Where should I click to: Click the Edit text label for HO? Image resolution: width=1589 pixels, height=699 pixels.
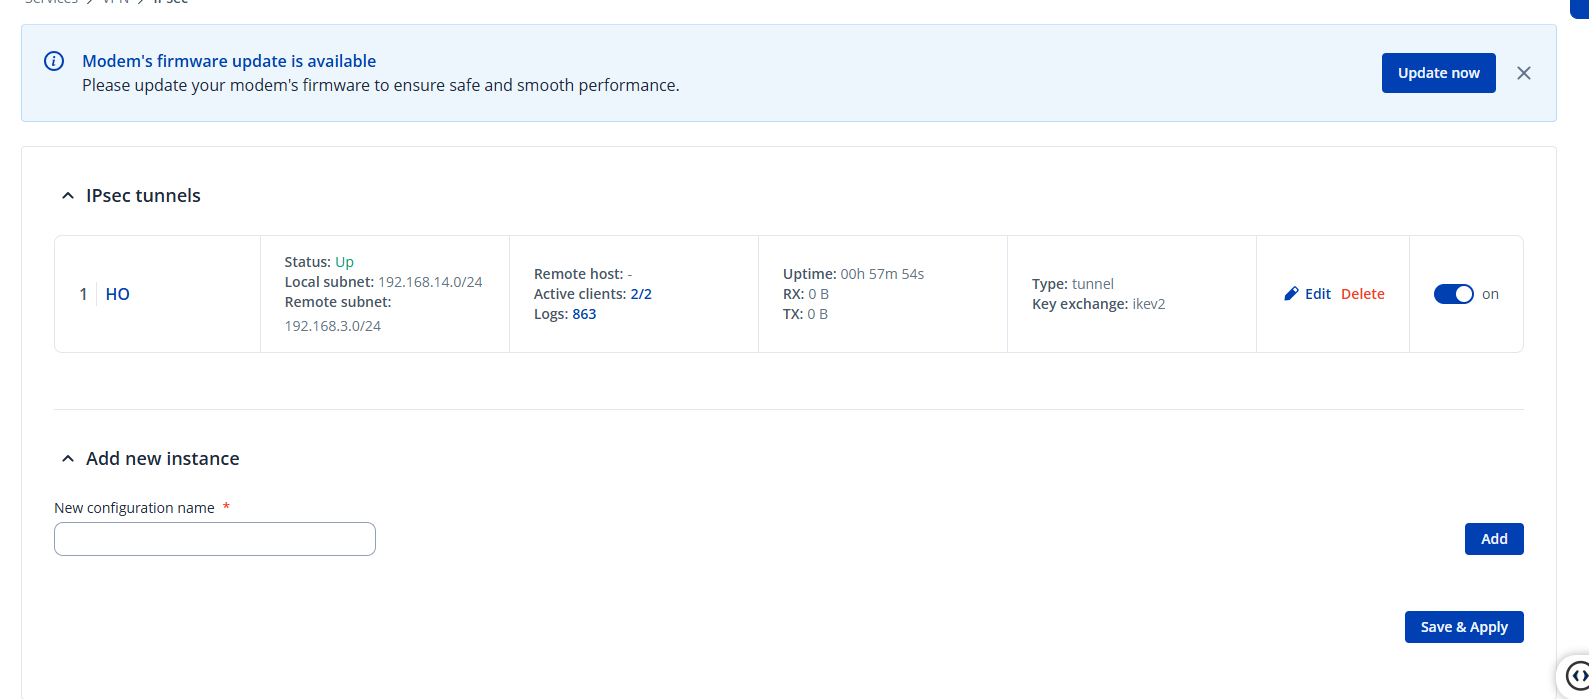pyautogui.click(x=1318, y=294)
